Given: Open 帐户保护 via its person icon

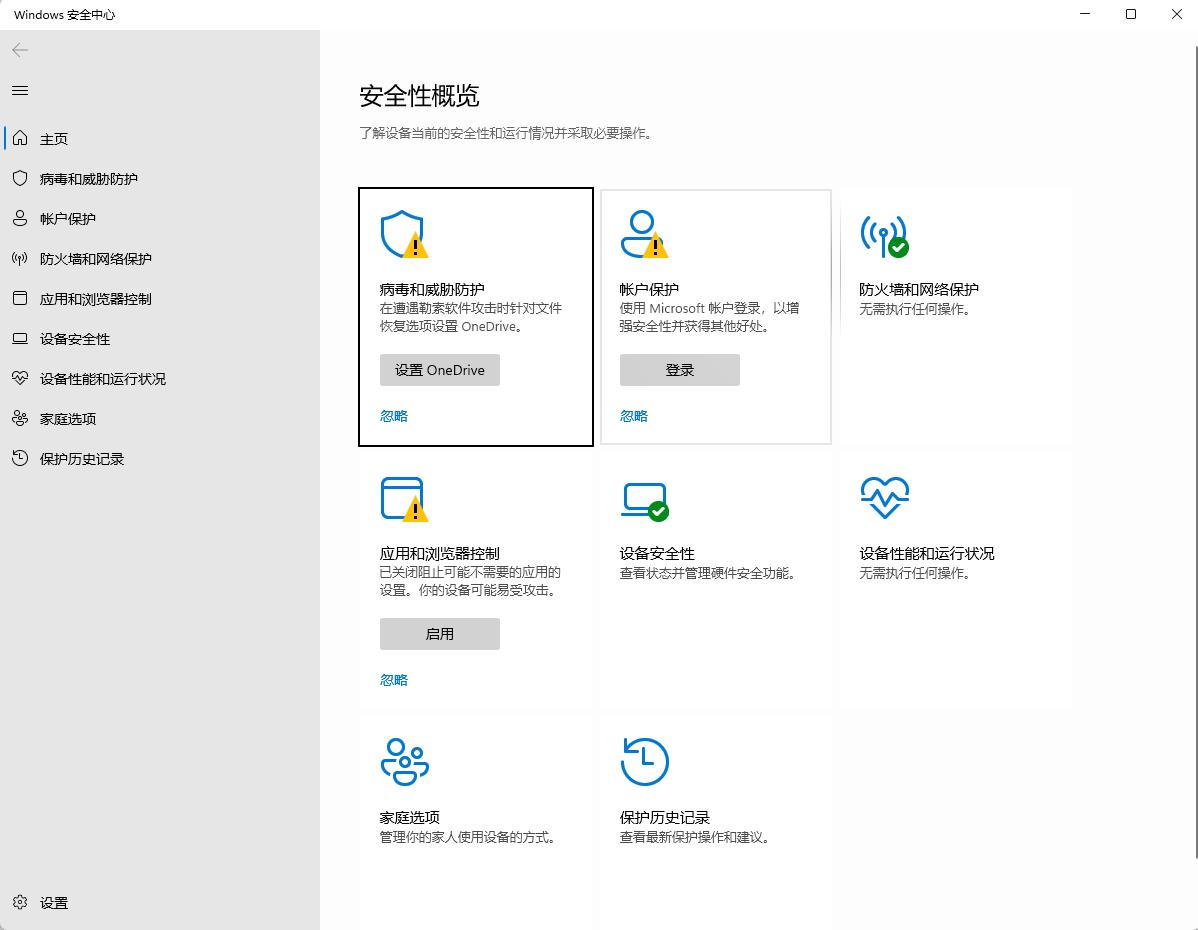Looking at the screenshot, I should [645, 235].
